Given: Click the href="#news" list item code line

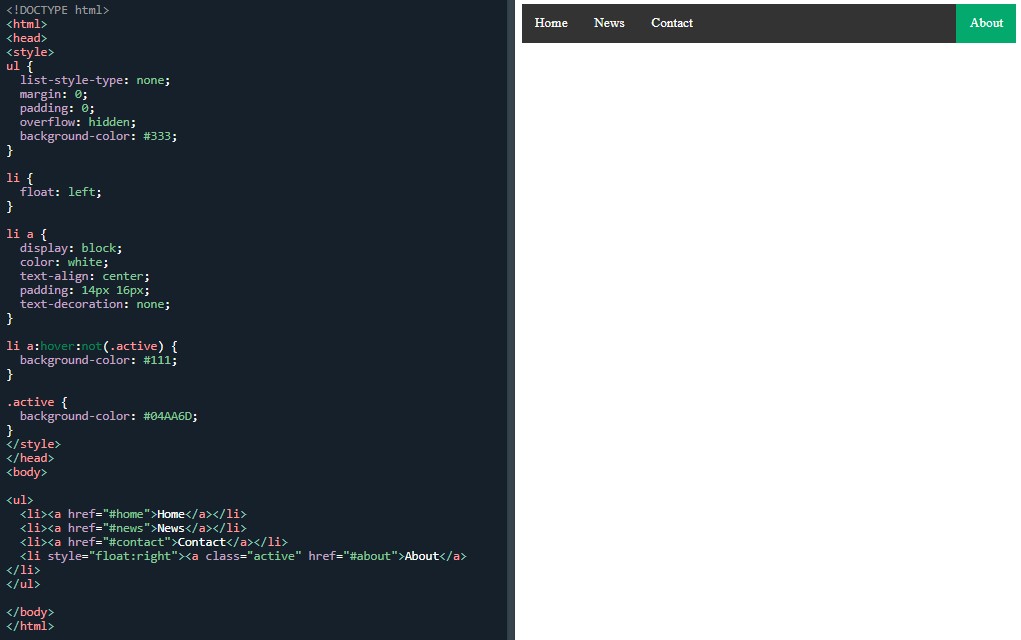Looking at the screenshot, I should (132, 528).
